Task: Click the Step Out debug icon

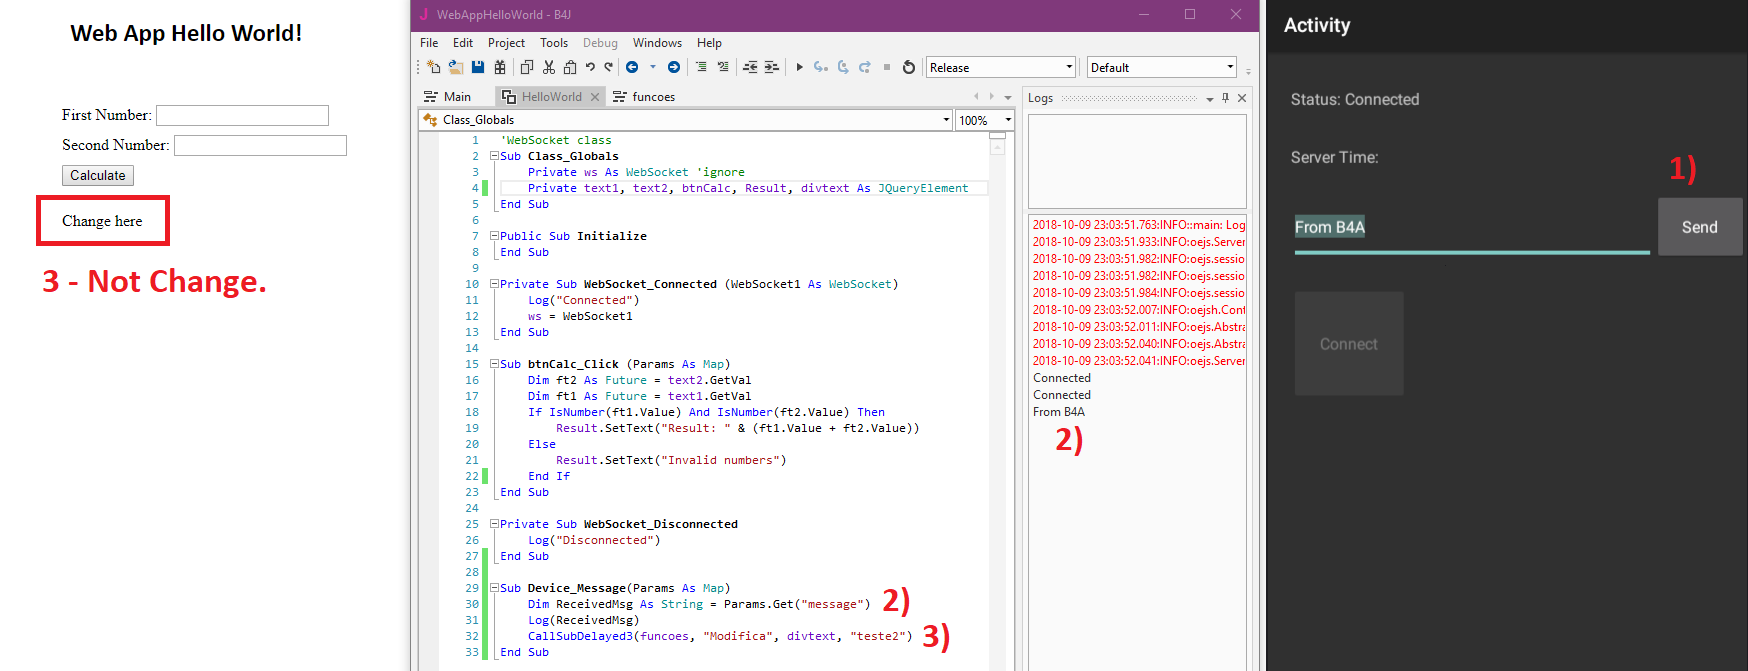Action: pyautogui.click(x=865, y=67)
